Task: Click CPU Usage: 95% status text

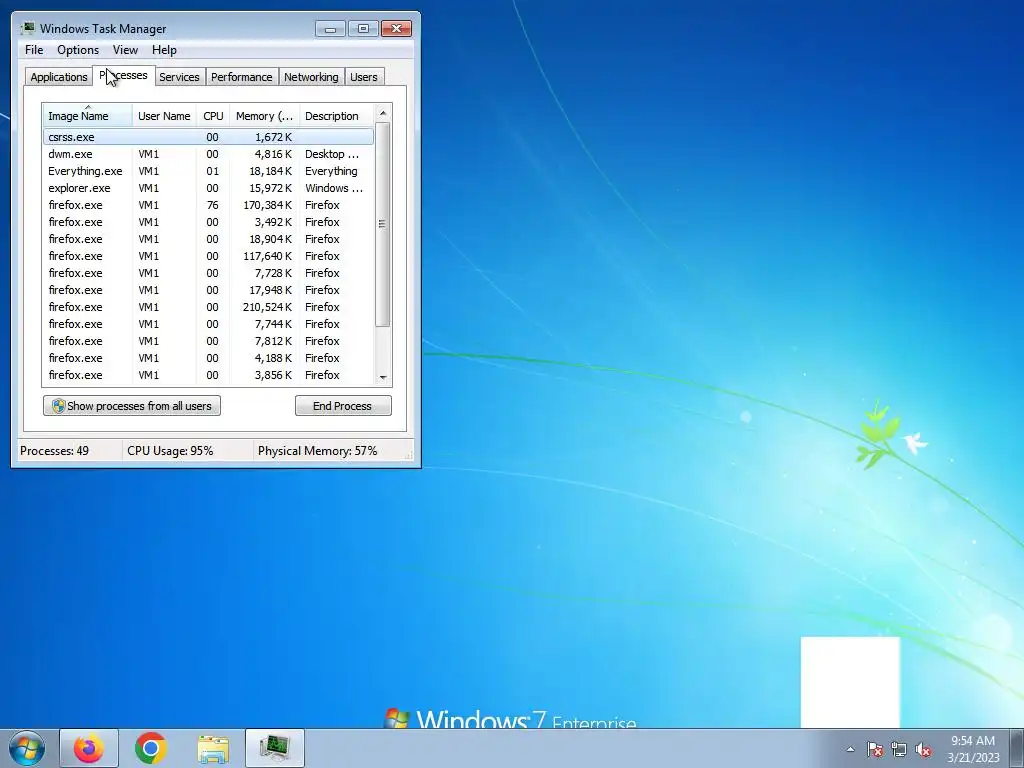Action: click(170, 451)
